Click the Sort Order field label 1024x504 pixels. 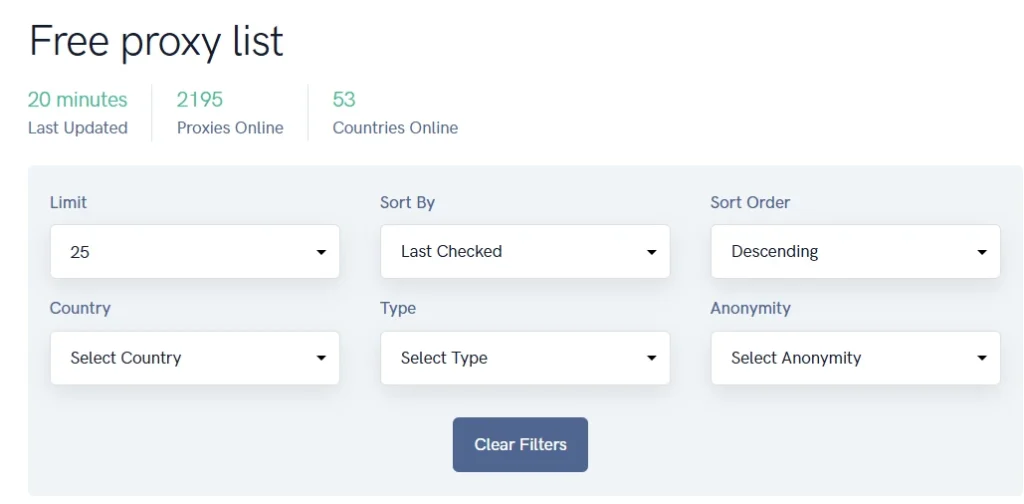point(750,202)
